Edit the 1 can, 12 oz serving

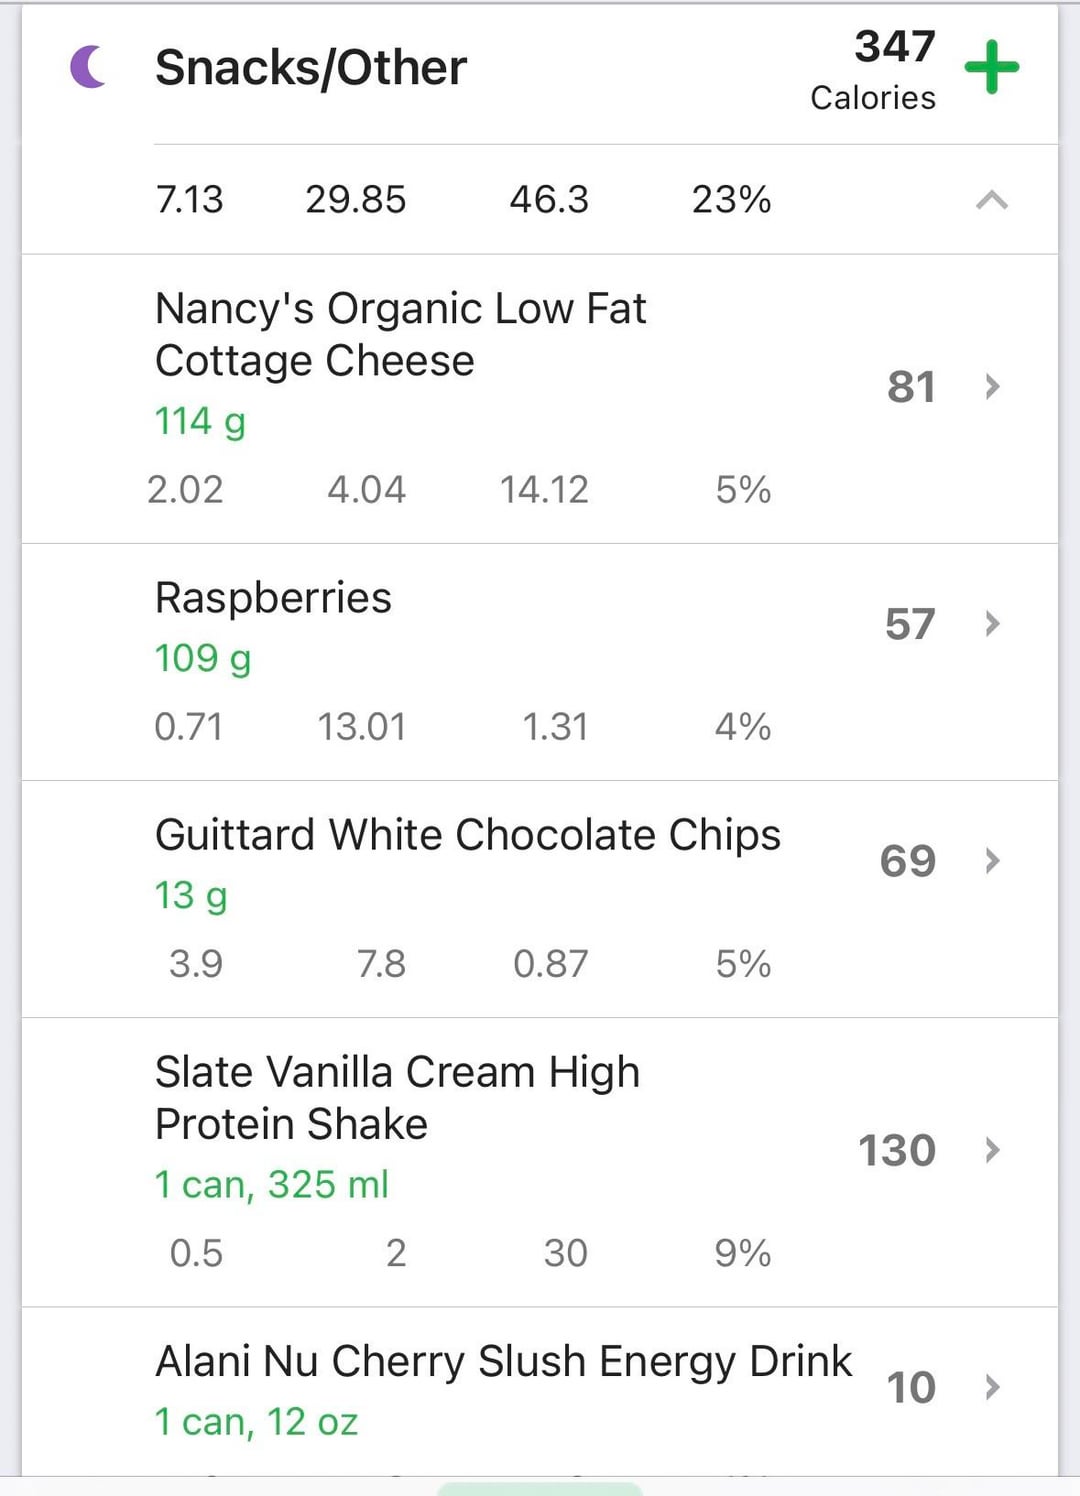[x=256, y=1422]
